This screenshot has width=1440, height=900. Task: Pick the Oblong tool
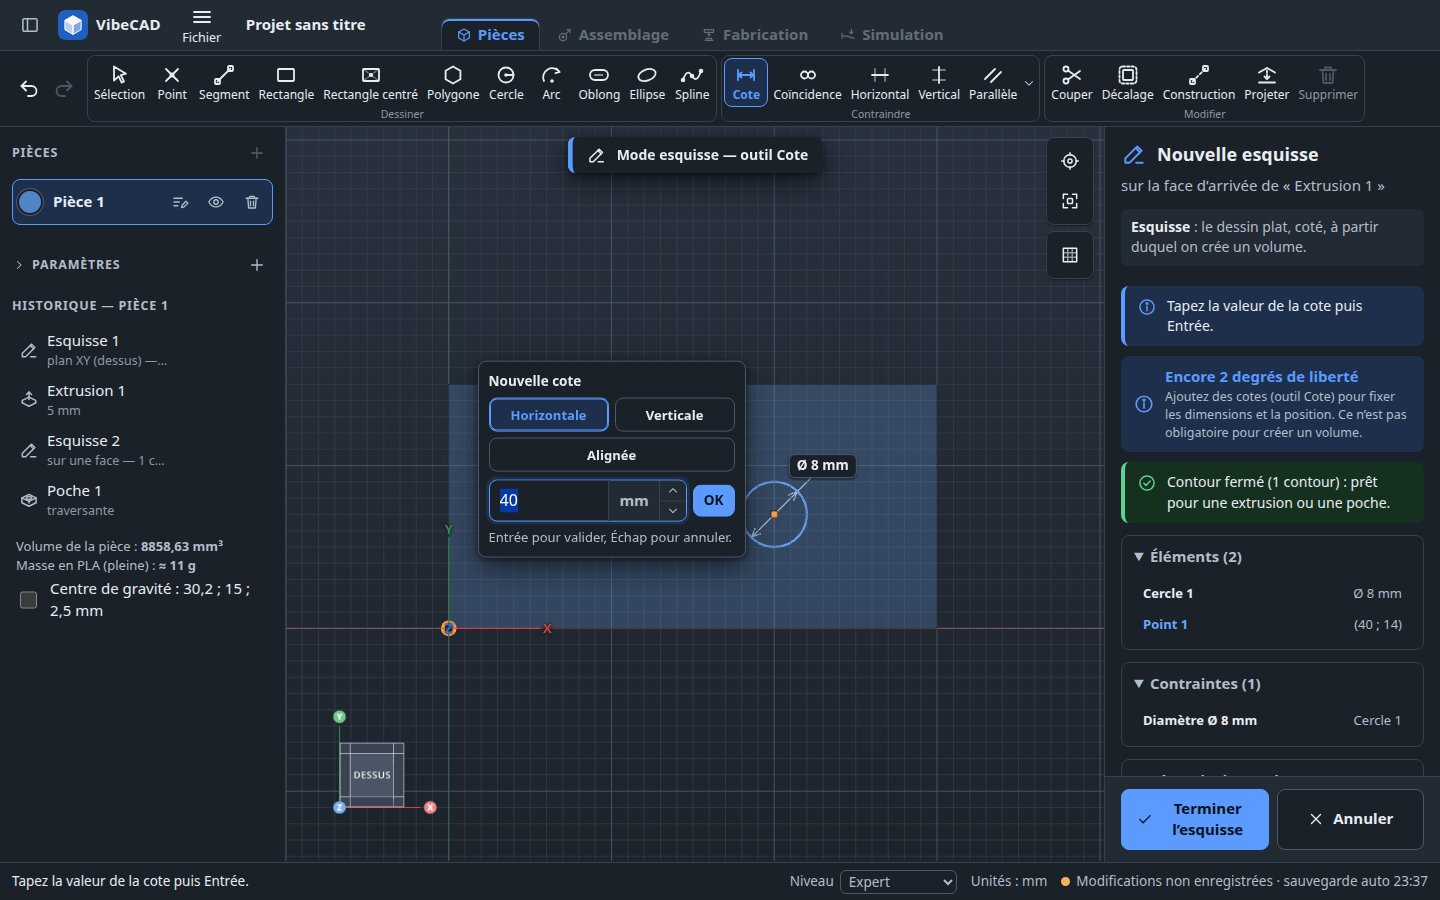click(599, 84)
